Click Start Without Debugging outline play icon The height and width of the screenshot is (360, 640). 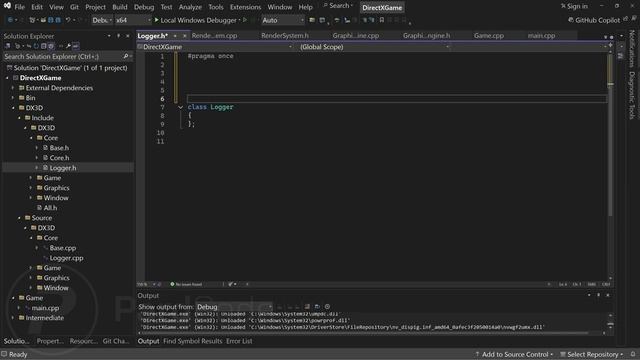point(245,20)
